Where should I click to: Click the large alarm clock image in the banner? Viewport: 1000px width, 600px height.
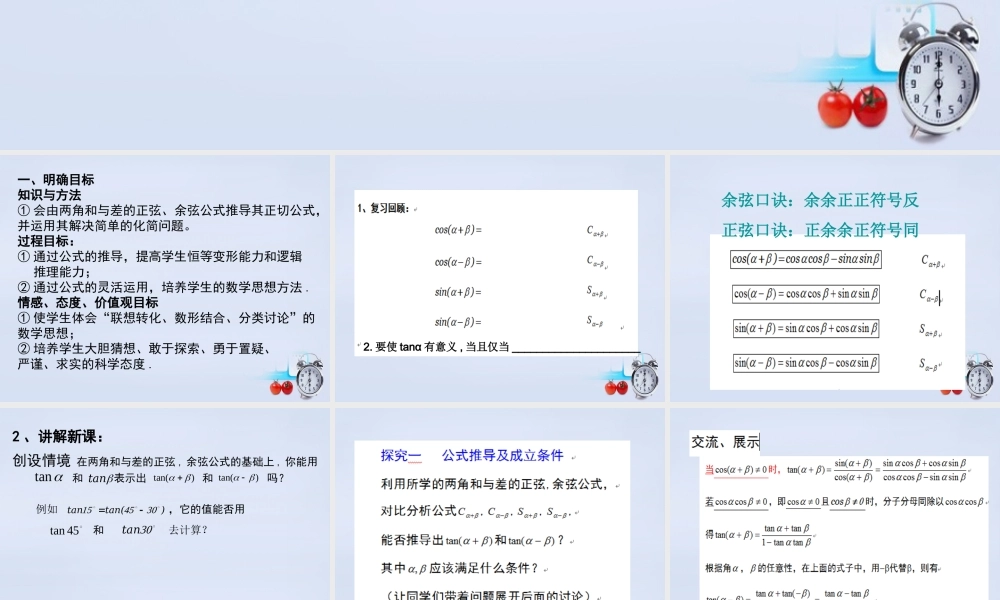[x=938, y=72]
